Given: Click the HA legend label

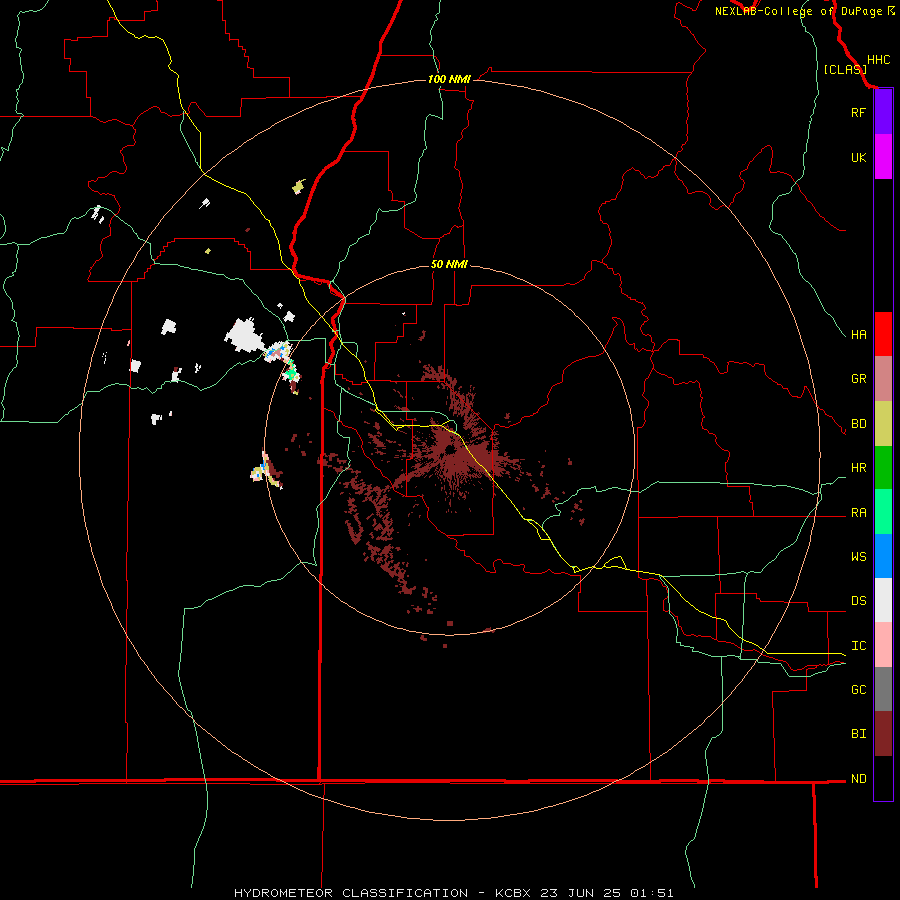Looking at the screenshot, I should 858,335.
